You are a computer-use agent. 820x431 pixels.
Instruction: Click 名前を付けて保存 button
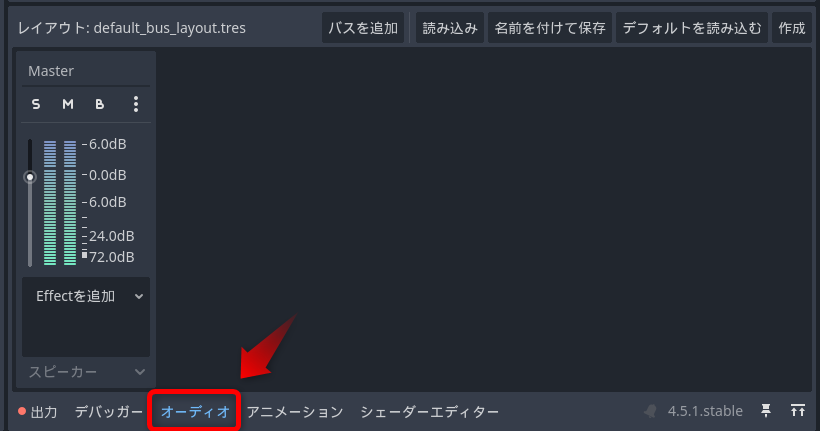[x=550, y=28]
